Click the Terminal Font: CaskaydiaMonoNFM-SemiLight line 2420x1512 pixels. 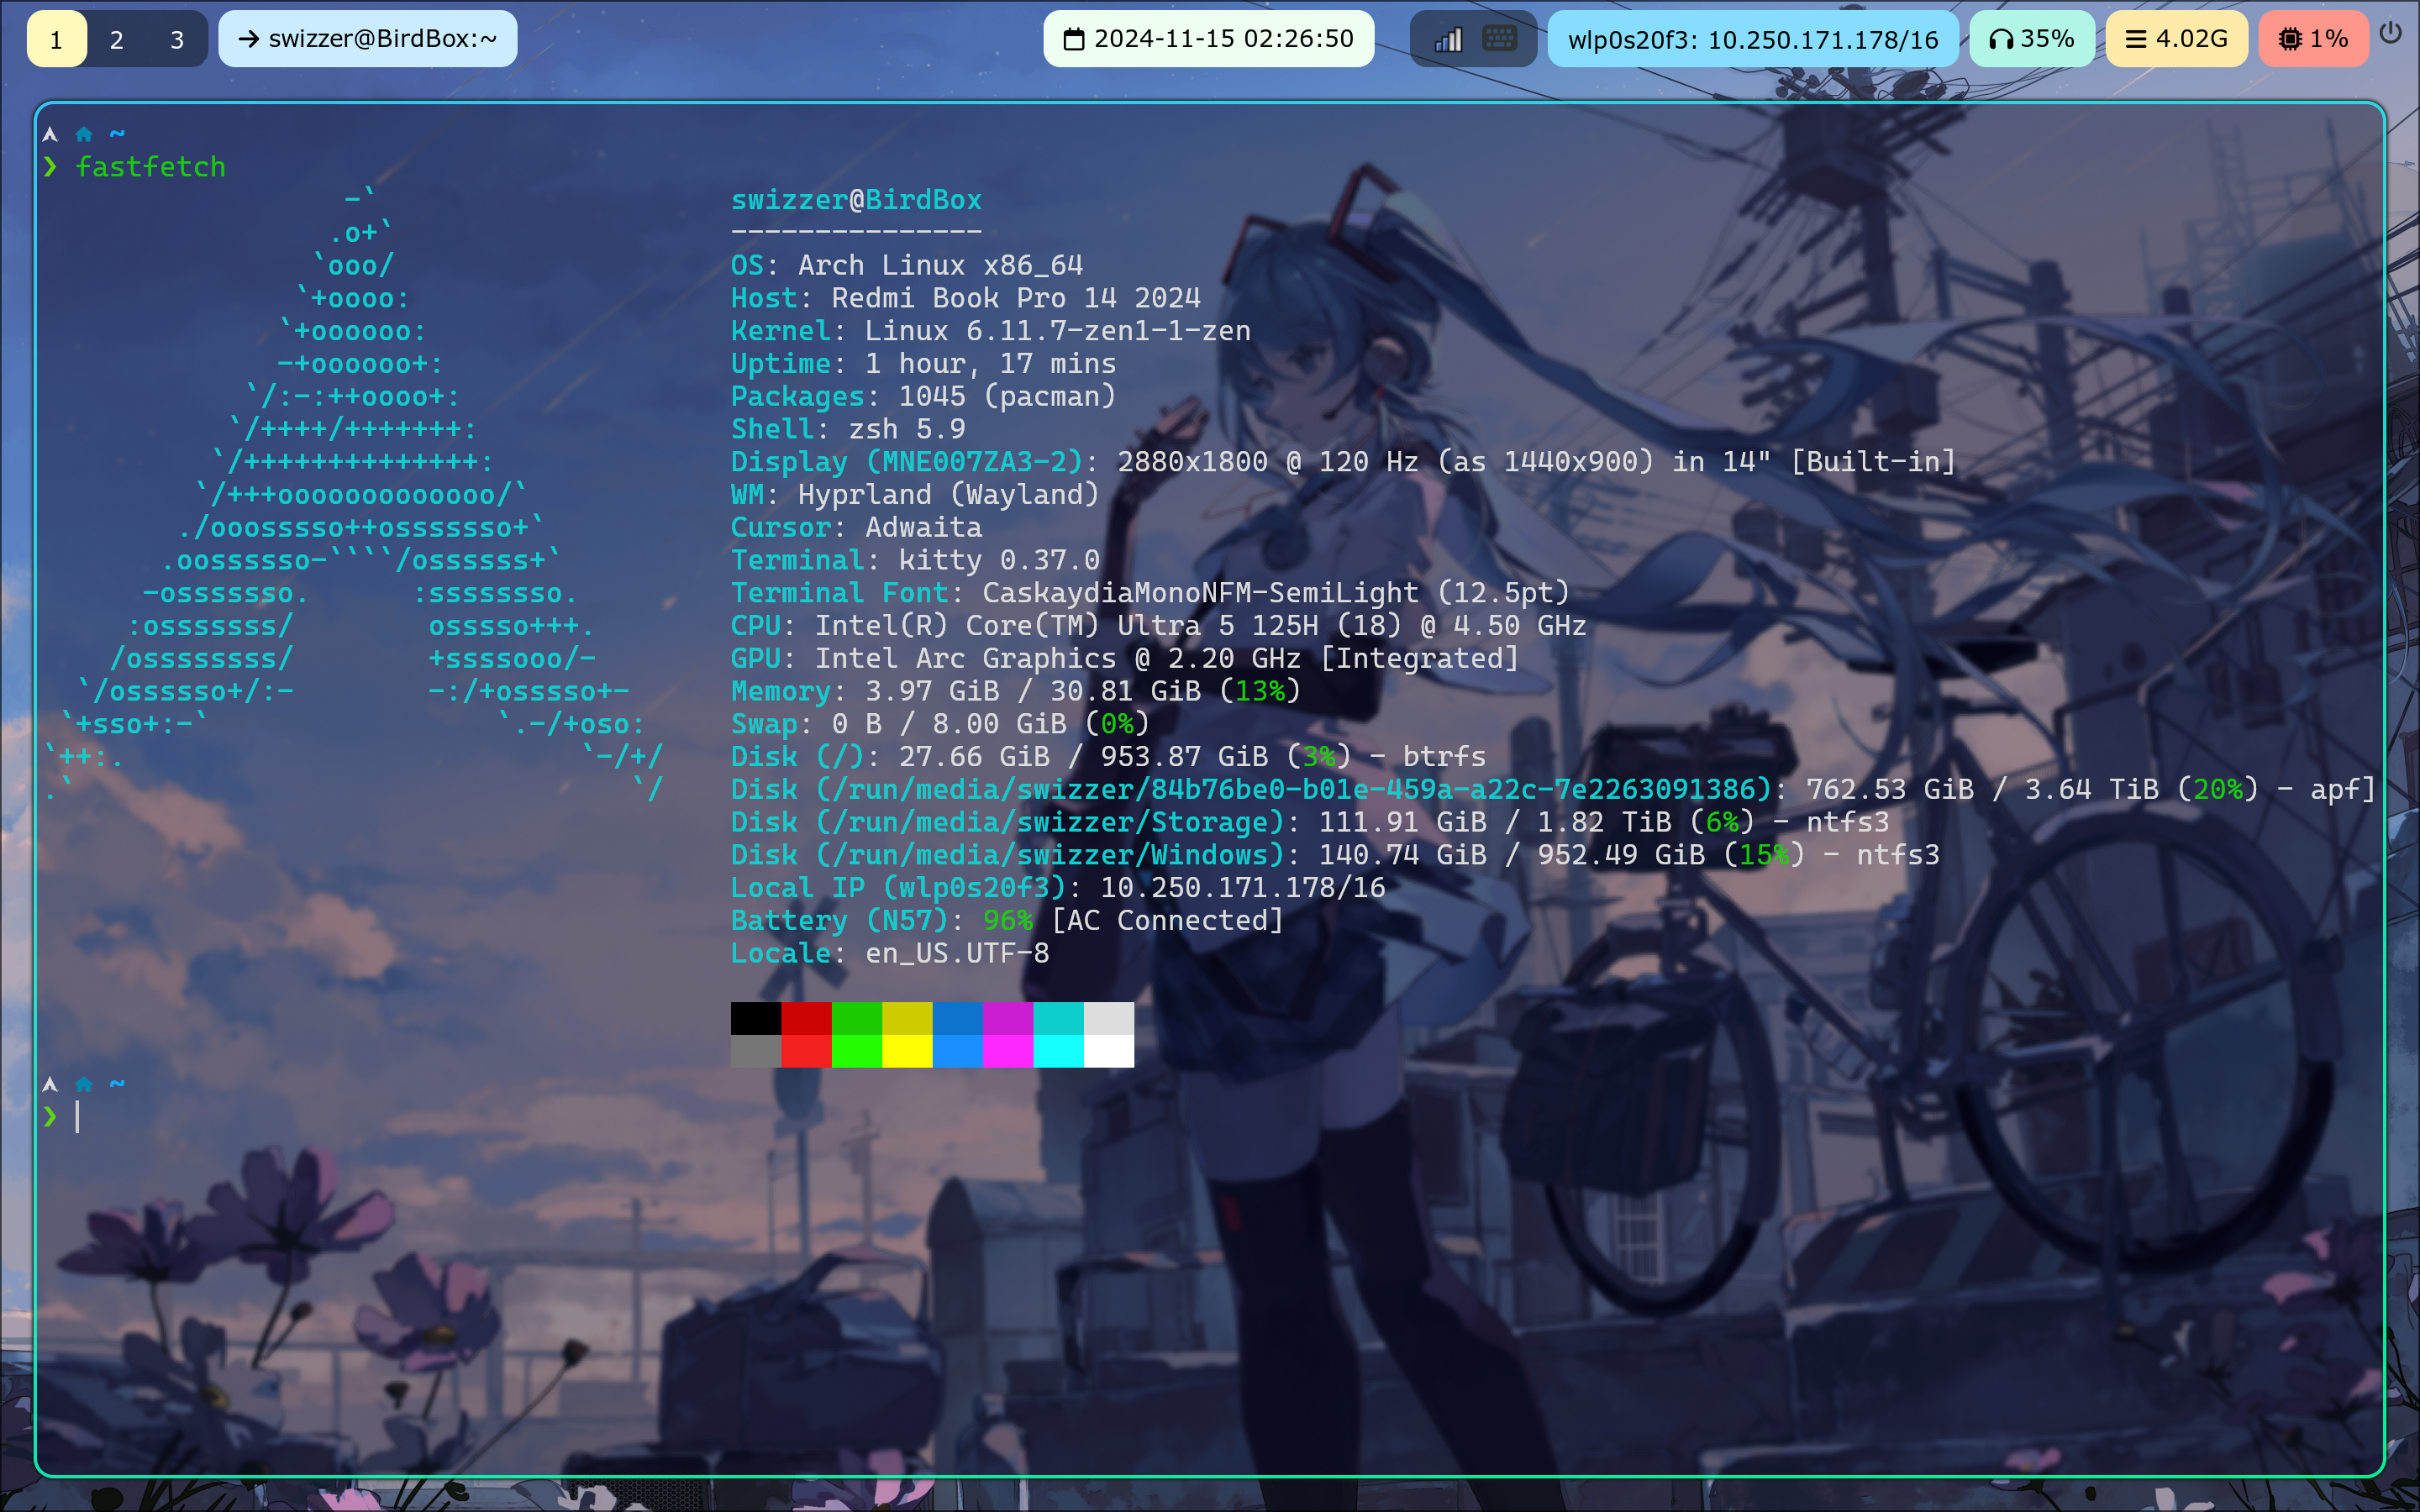[1150, 593]
